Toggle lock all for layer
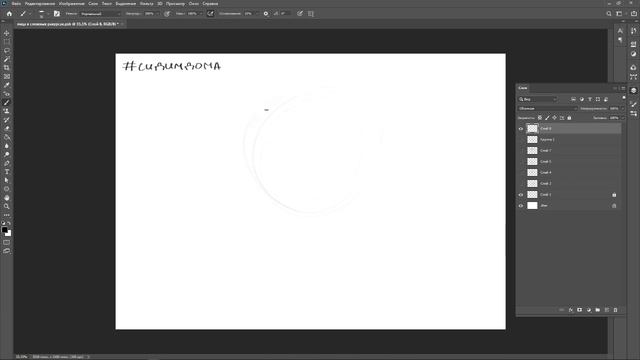This screenshot has width=640, height=360. [569, 118]
